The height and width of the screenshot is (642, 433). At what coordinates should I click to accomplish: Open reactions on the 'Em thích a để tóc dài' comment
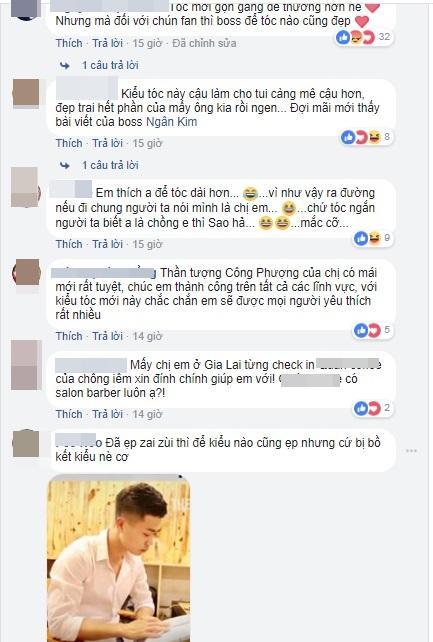[x=373, y=238]
